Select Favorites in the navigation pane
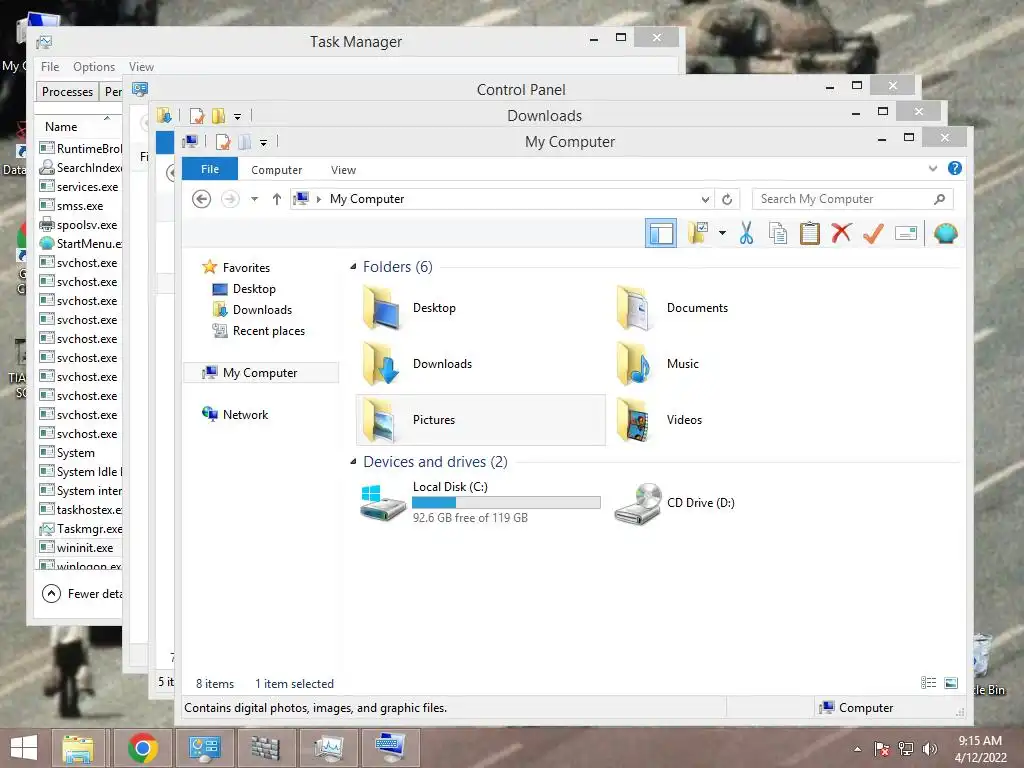 tap(246, 268)
